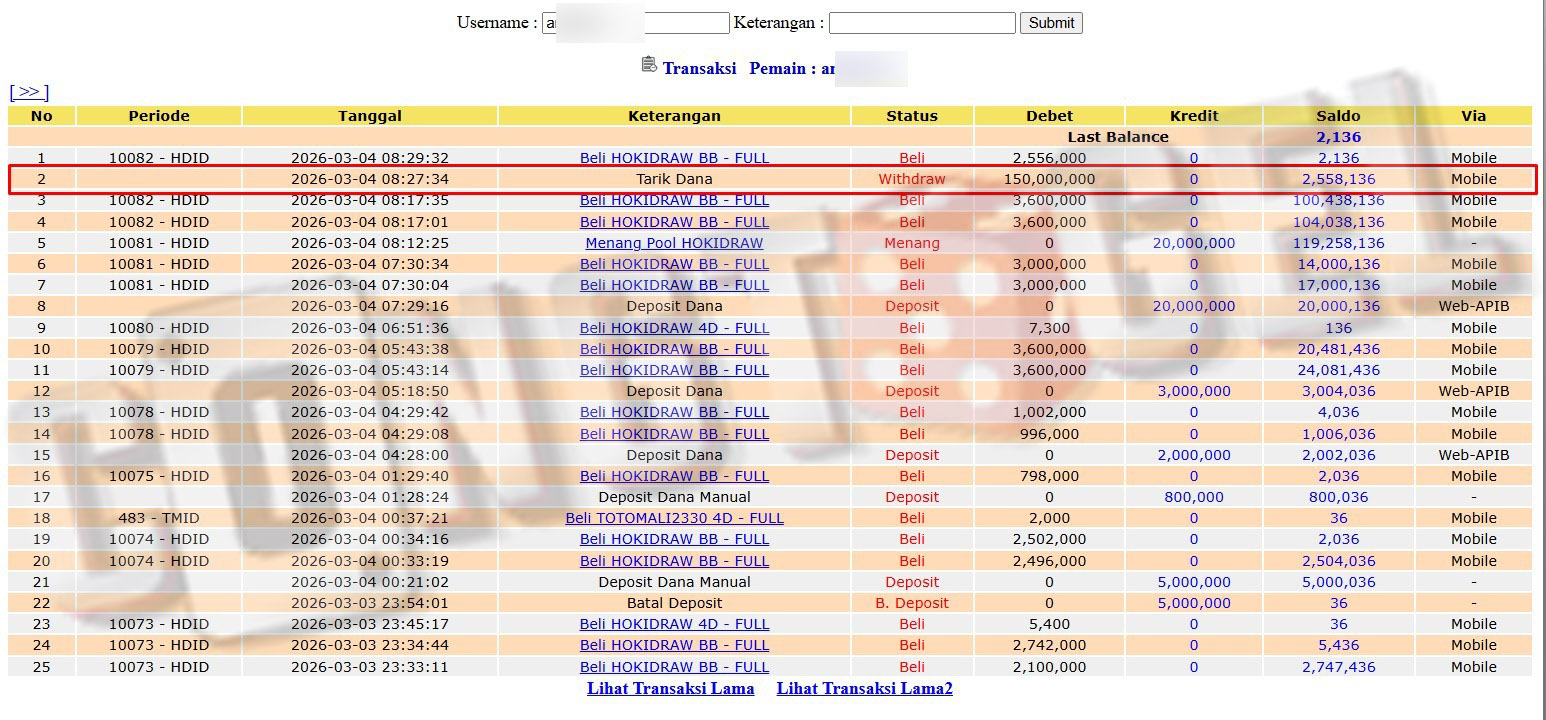Click the transaction clipboard icon beside Transaksi

pos(649,65)
